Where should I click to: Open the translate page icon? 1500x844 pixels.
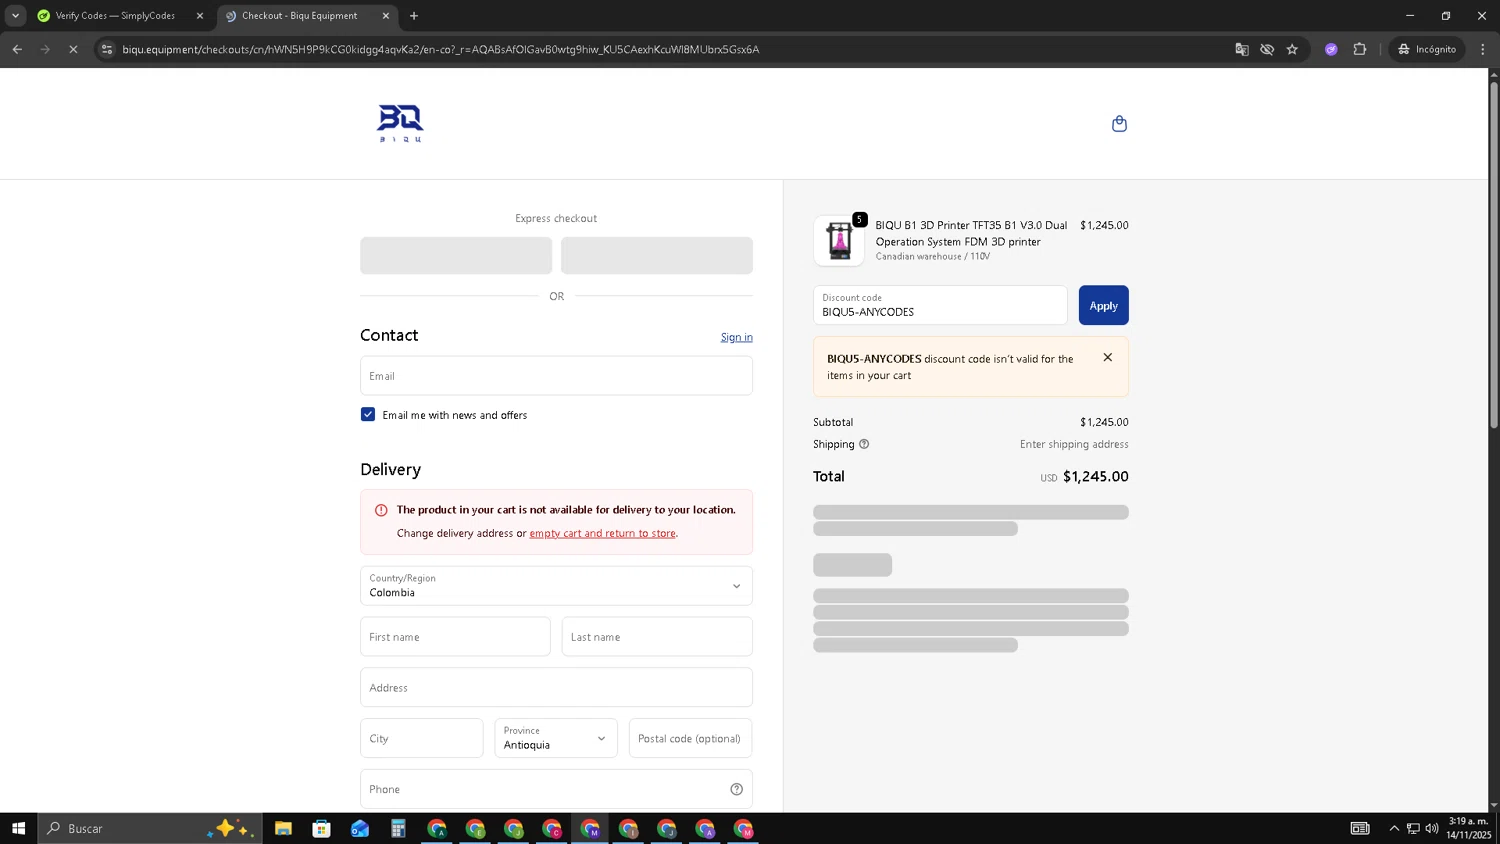[1242, 49]
